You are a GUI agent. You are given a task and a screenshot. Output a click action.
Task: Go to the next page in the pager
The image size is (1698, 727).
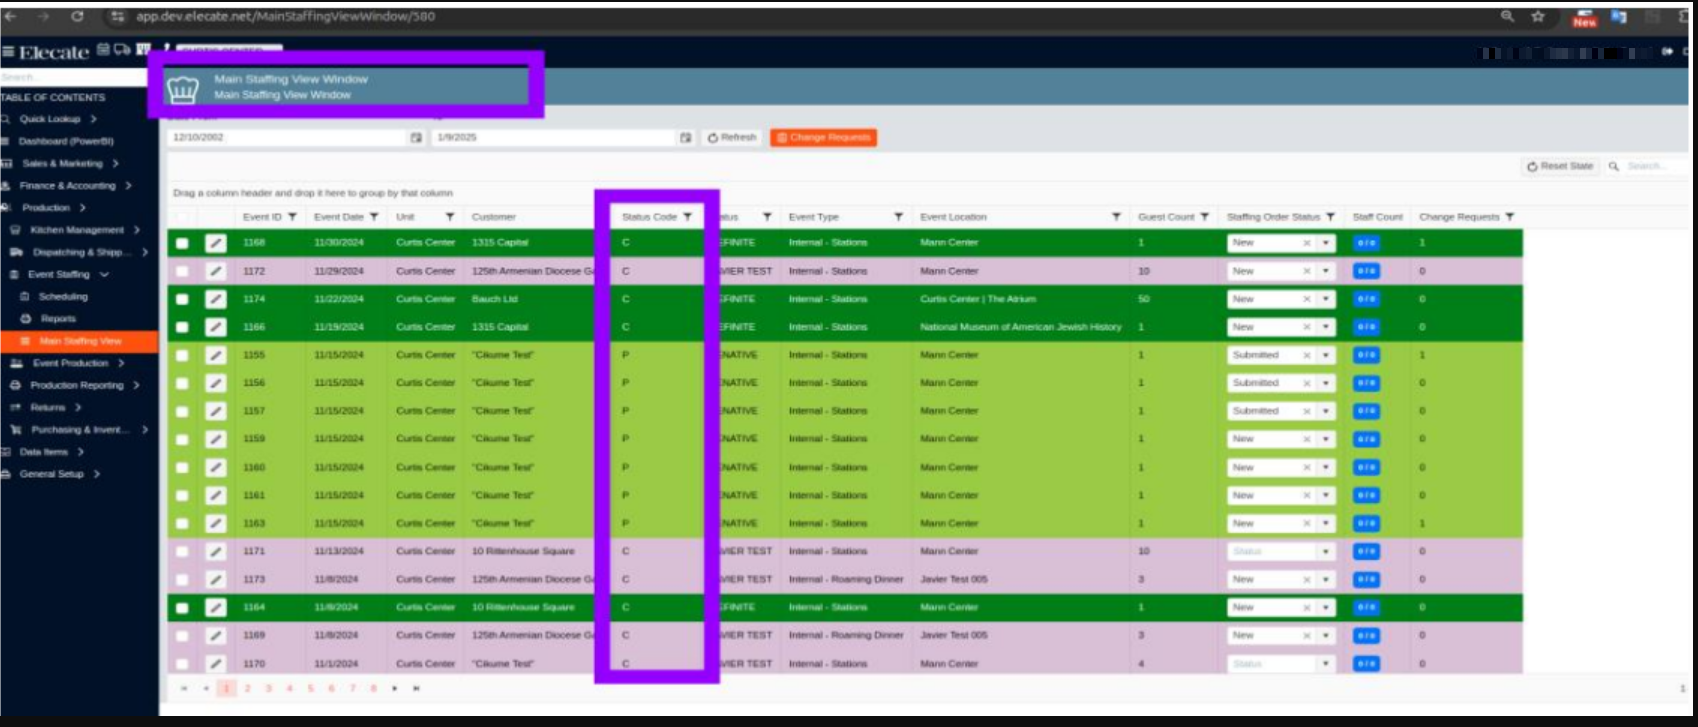pyautogui.click(x=395, y=688)
